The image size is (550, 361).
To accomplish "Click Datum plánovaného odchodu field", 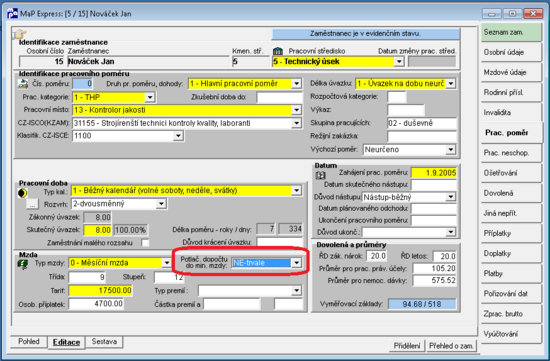I will tap(434, 209).
